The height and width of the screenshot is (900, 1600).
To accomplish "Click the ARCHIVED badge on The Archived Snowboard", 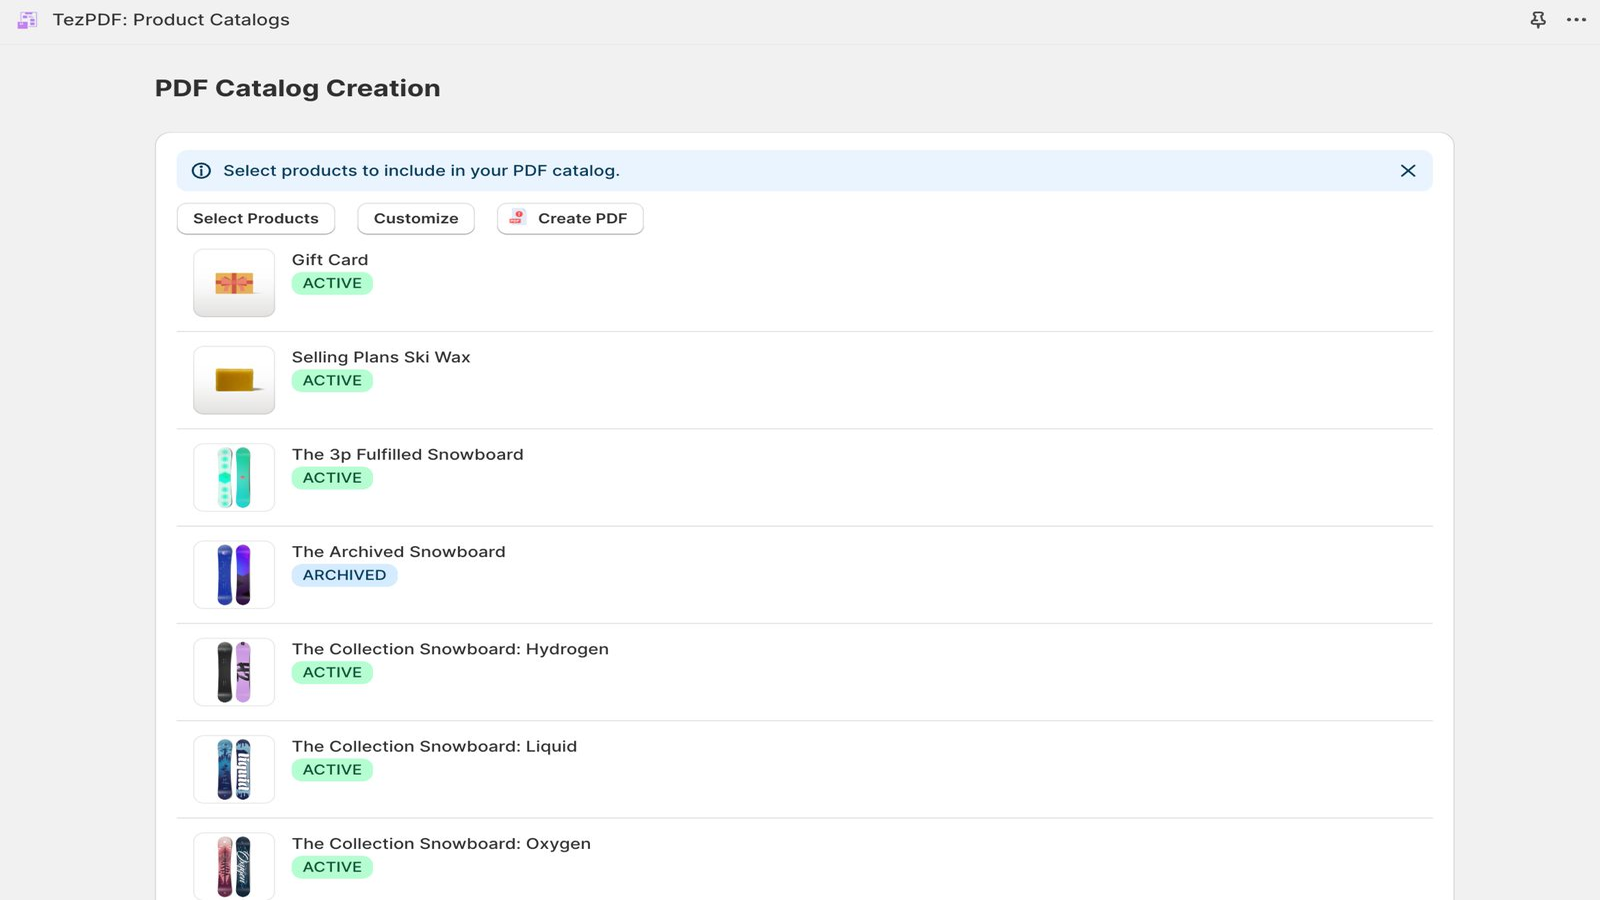I will click(345, 574).
